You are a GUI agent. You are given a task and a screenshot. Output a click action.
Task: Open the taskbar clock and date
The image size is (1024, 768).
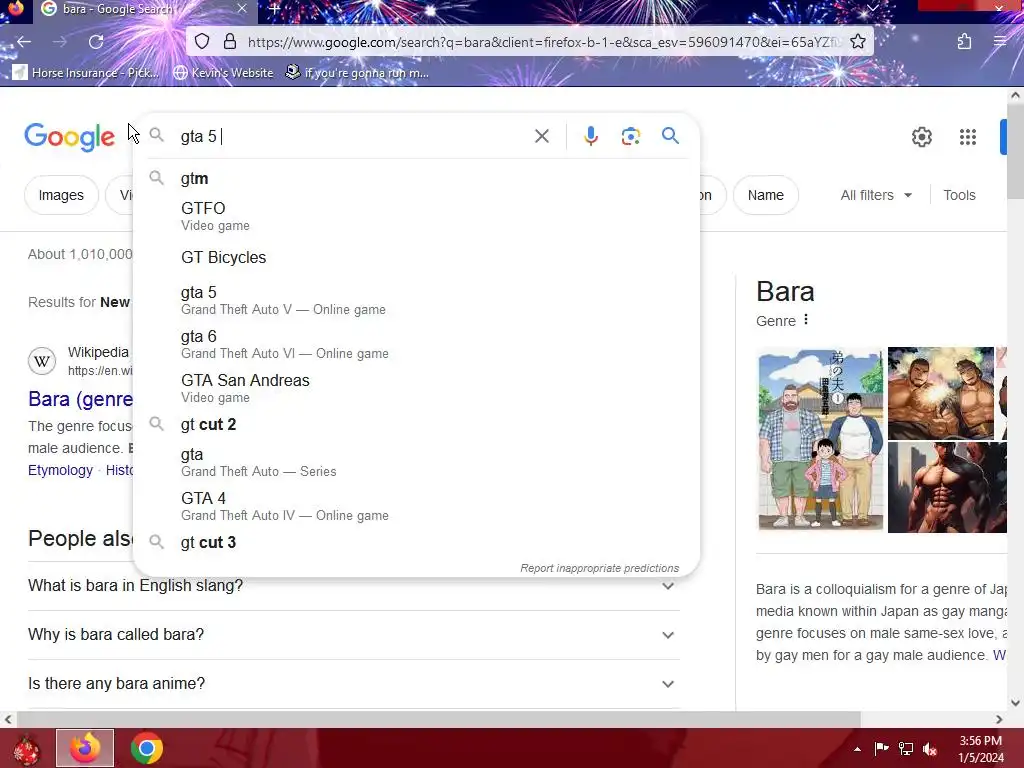980,749
